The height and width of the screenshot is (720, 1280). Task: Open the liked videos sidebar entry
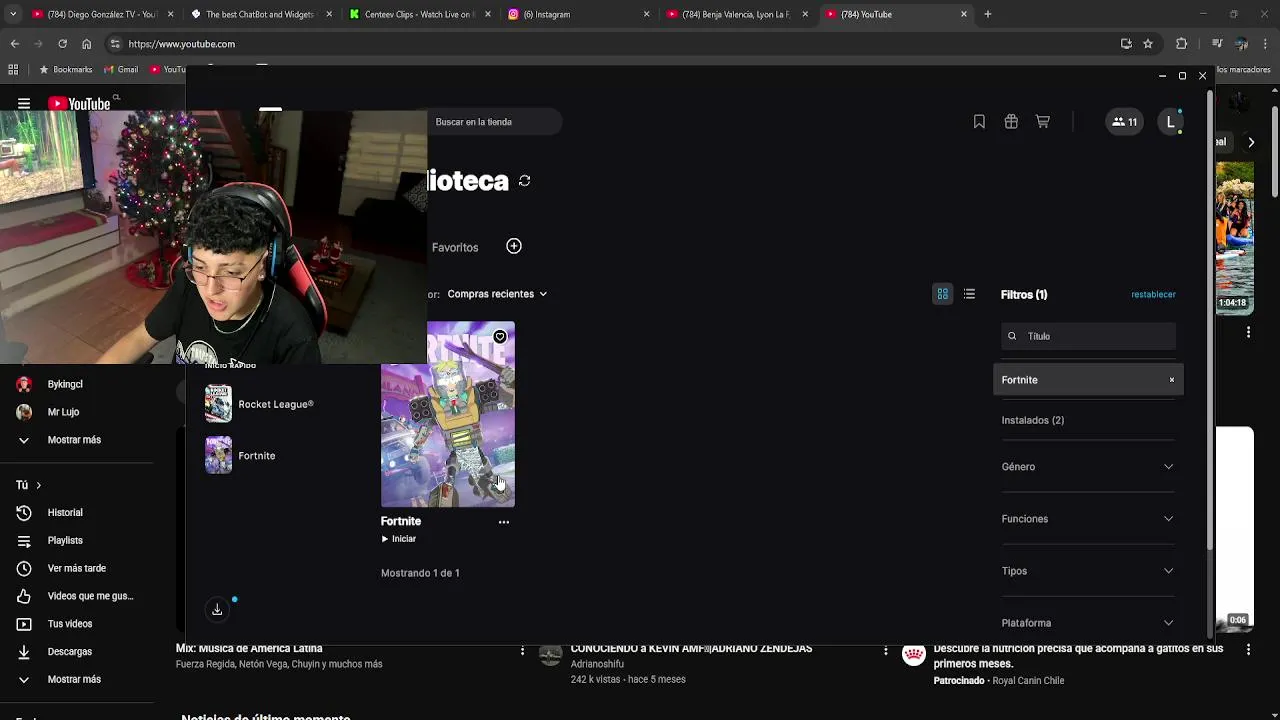pyautogui.click(x=90, y=596)
